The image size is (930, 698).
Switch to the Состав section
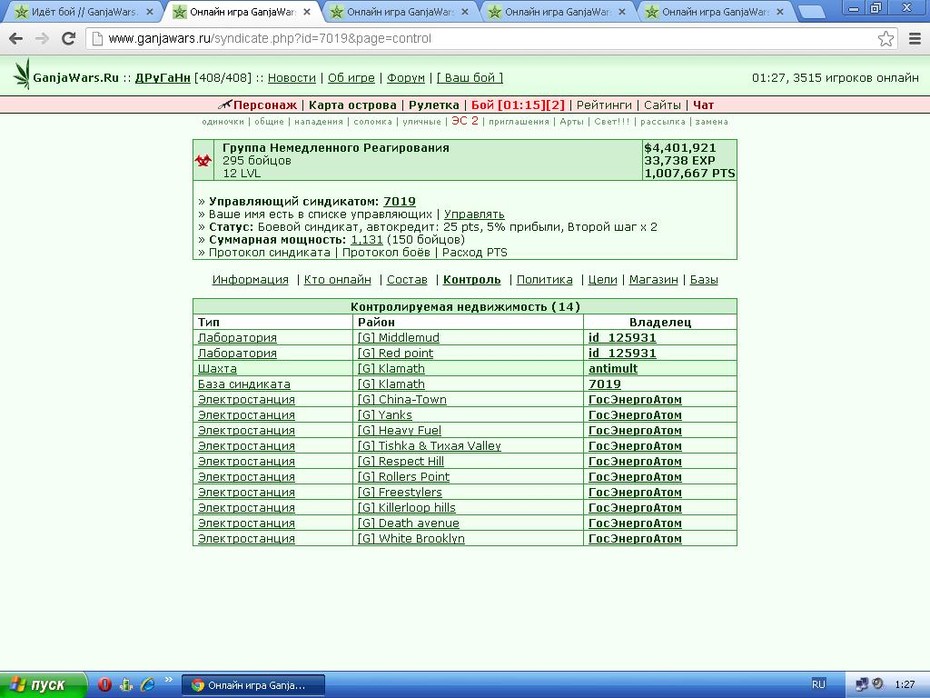click(407, 279)
